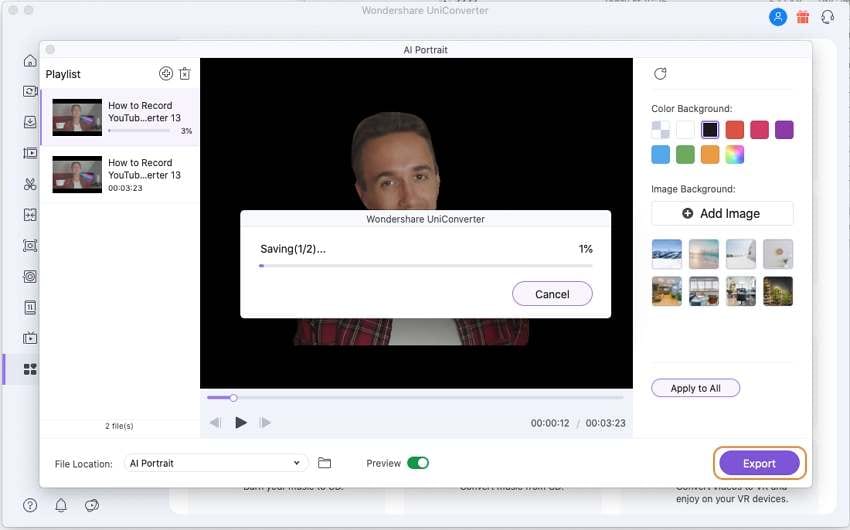Select the purple background swatch
This screenshot has width=850, height=530.
click(784, 130)
